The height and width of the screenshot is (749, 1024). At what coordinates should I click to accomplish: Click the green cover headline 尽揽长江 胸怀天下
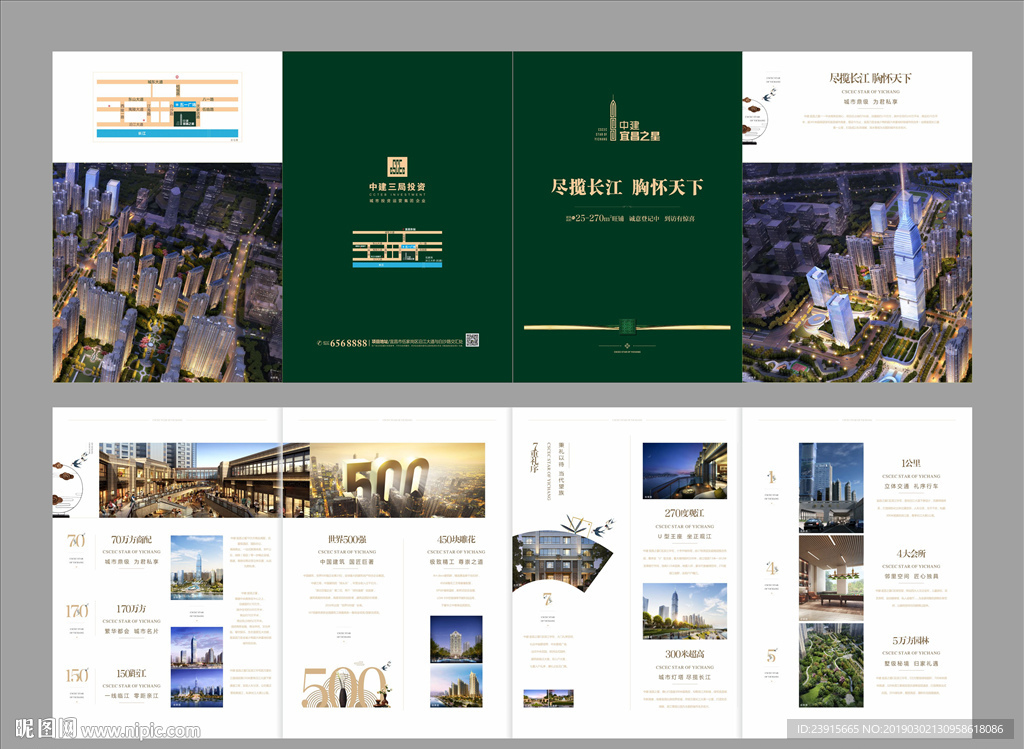[x=627, y=187]
